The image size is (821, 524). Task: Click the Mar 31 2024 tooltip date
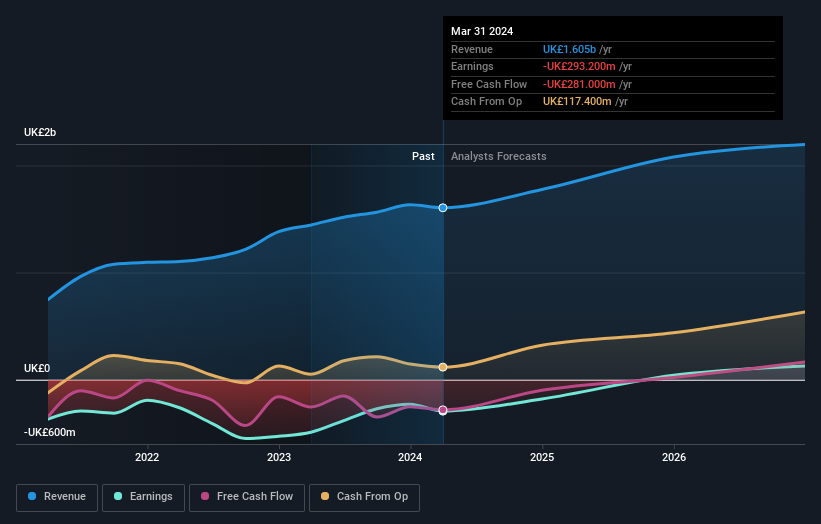pyautogui.click(x=482, y=31)
